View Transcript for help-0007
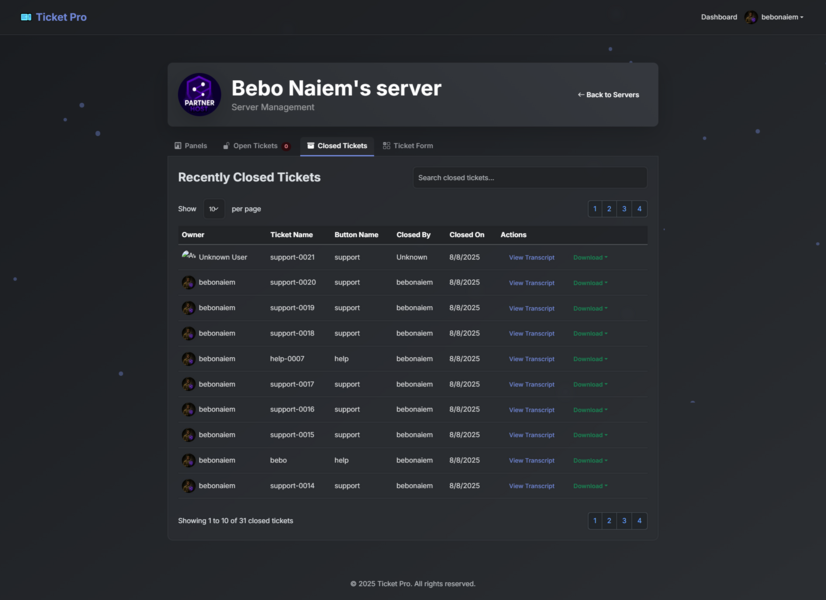 coord(532,359)
